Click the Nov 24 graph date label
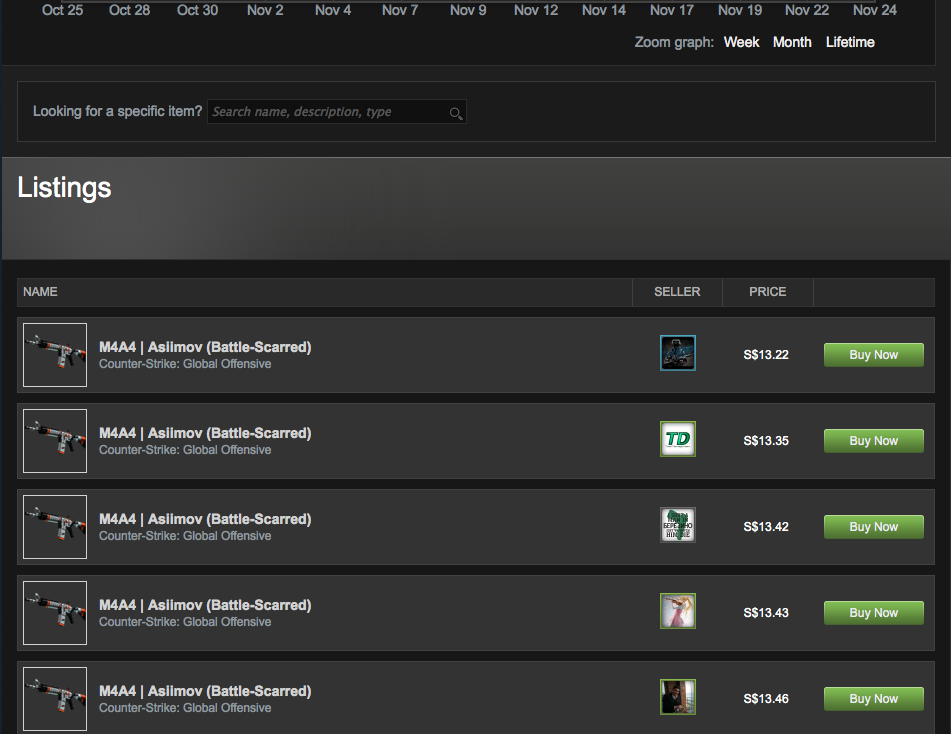Image resolution: width=951 pixels, height=734 pixels. 875,10
